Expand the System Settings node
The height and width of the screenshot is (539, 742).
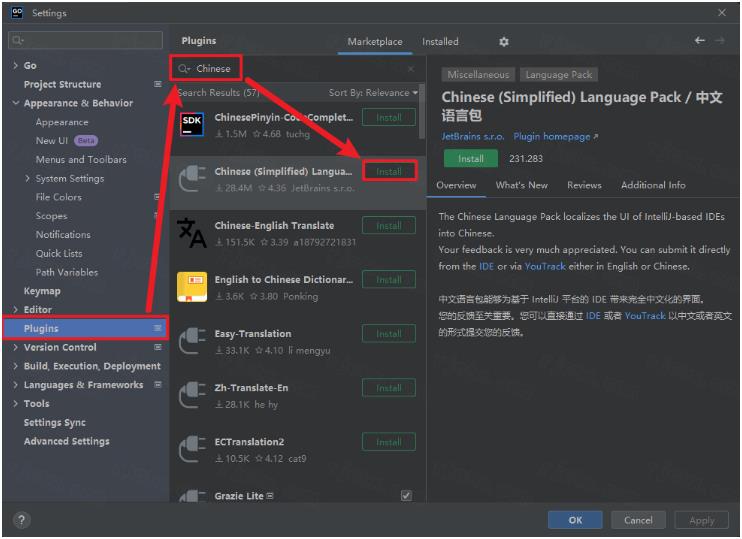coord(27,178)
